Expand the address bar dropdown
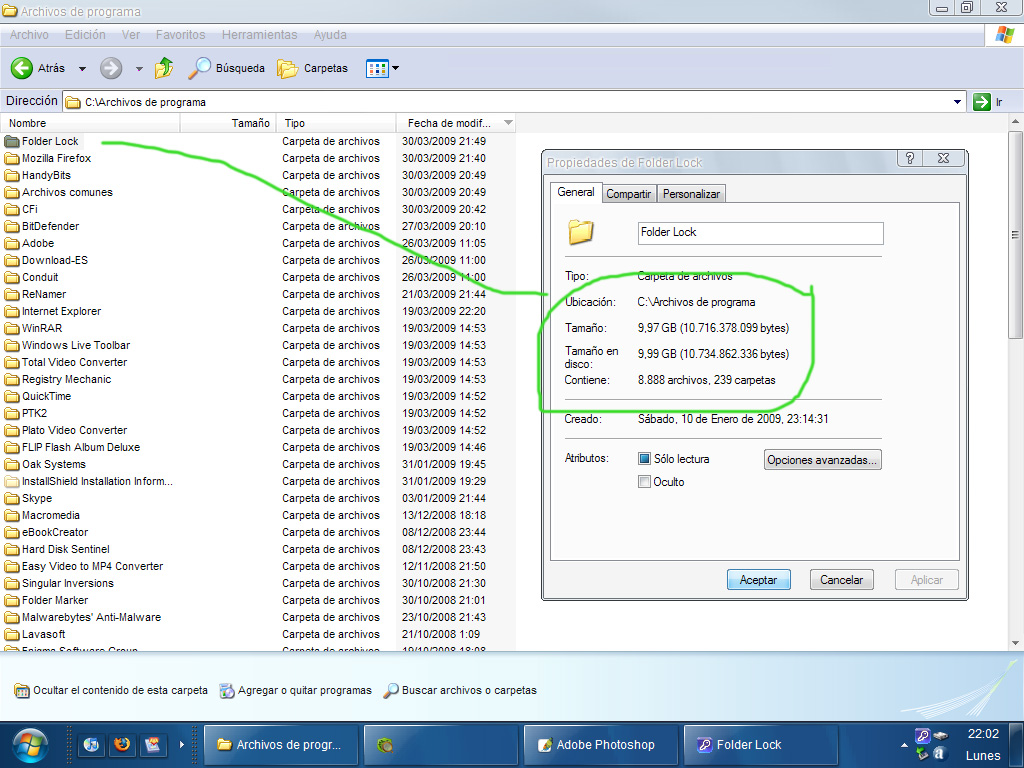This screenshot has height=768, width=1024. [957, 102]
